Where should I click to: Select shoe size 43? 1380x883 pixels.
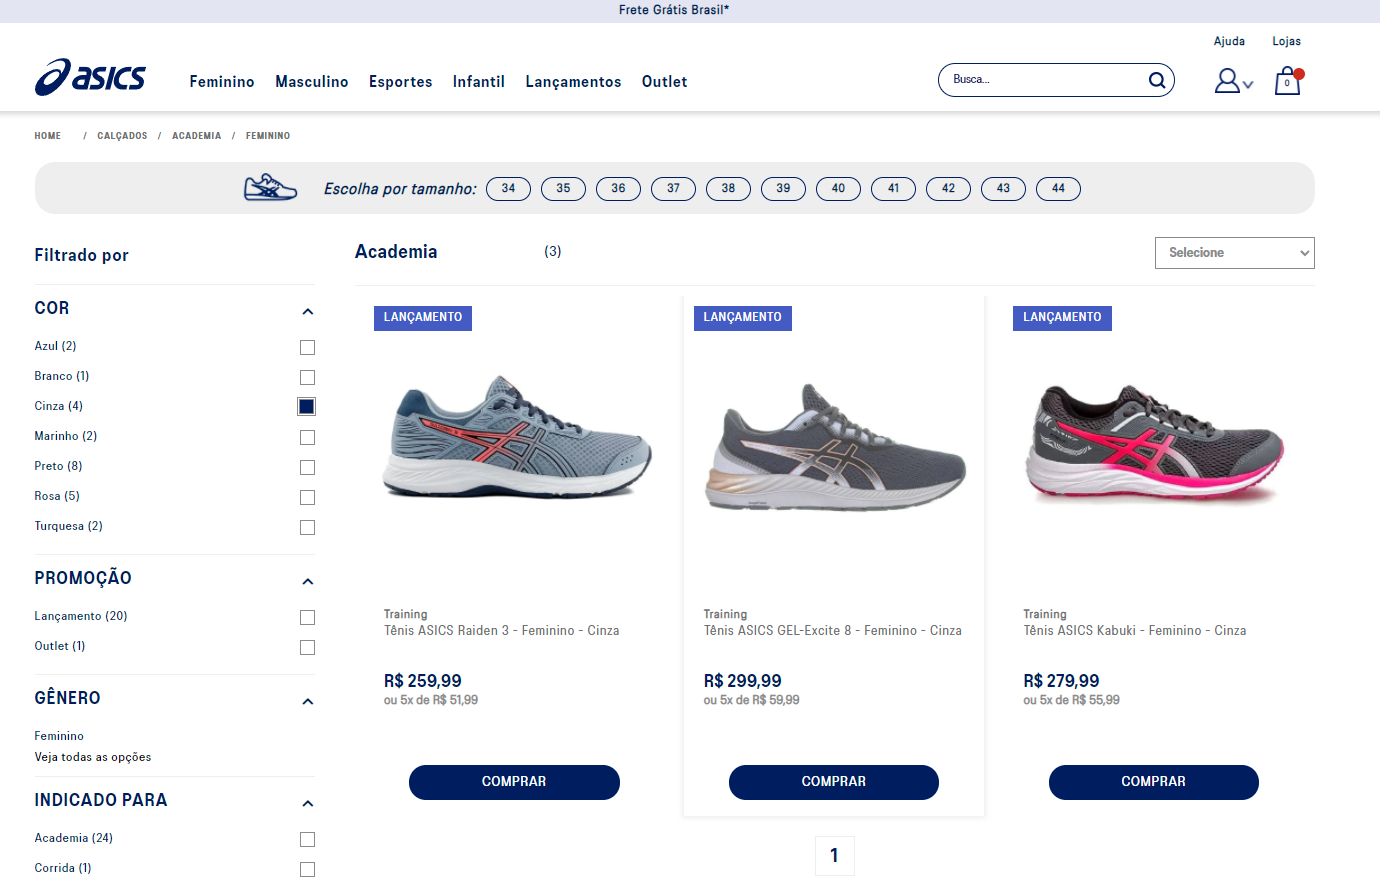(1003, 188)
